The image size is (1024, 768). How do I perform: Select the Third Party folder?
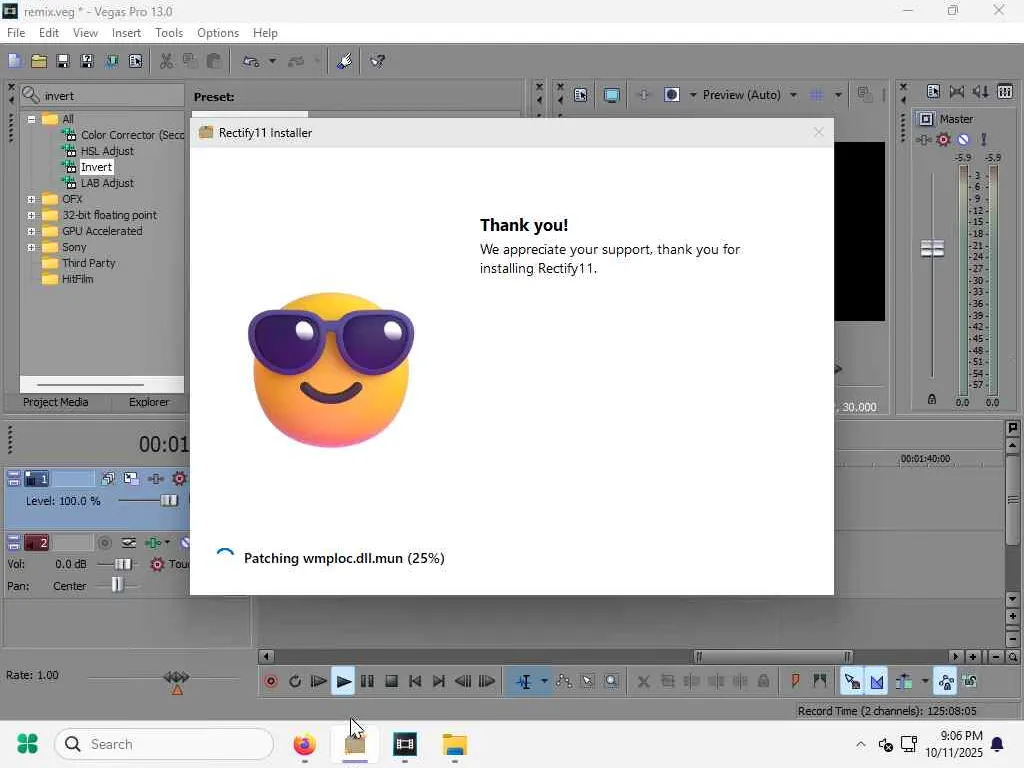click(88, 263)
